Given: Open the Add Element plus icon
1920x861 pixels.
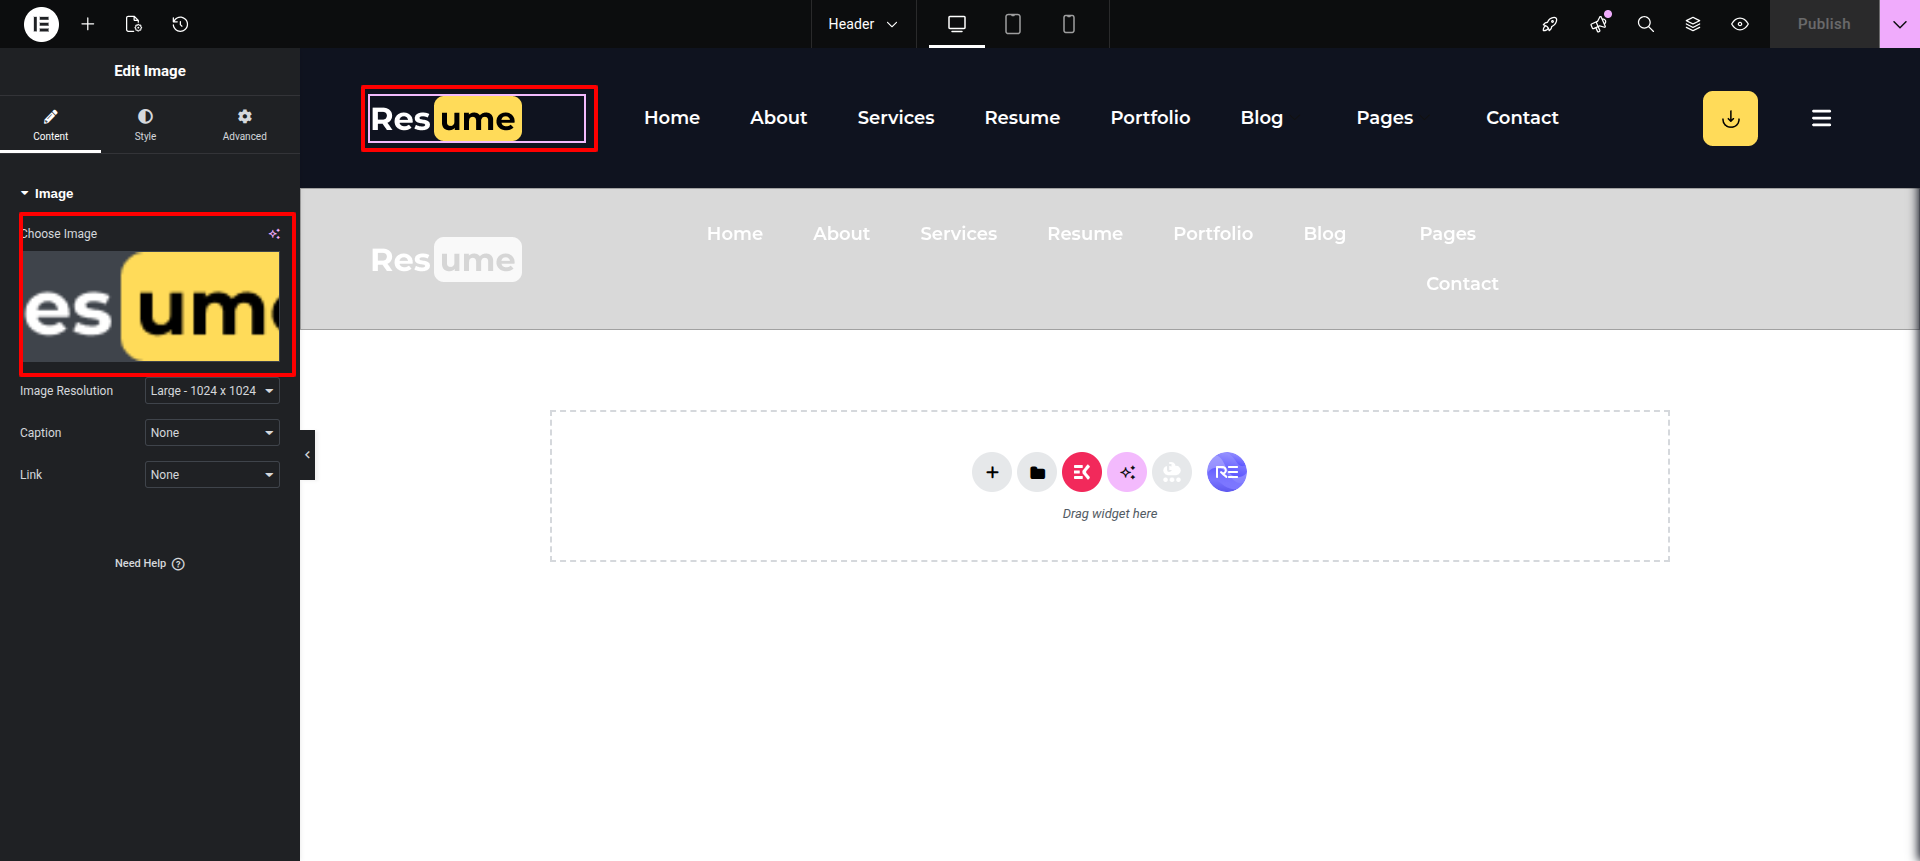Looking at the screenshot, I should click(88, 24).
